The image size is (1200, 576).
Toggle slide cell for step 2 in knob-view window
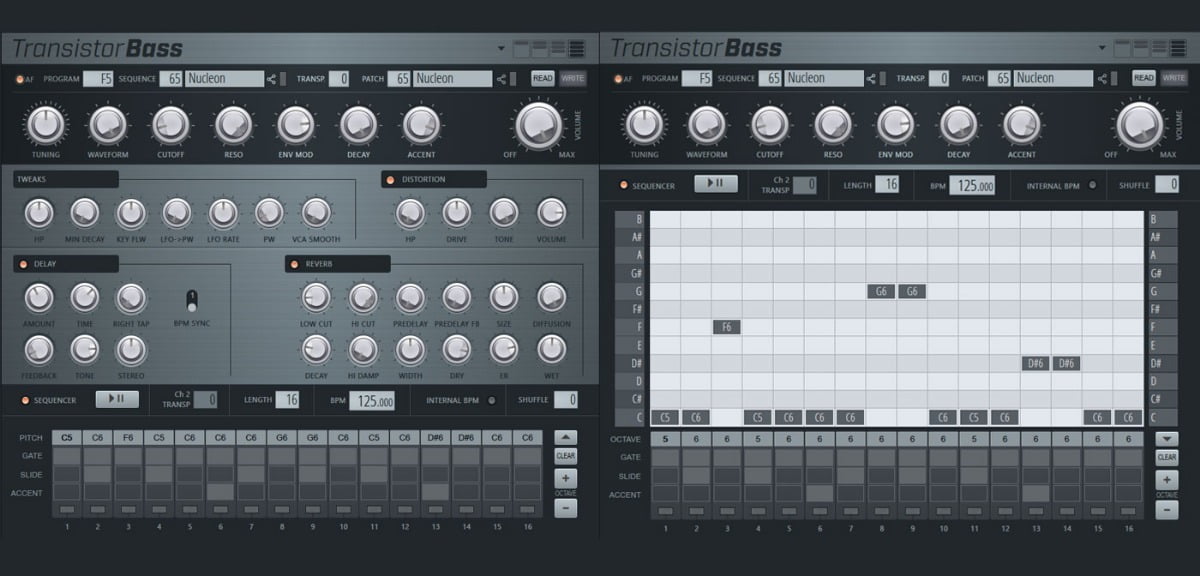coord(98,474)
